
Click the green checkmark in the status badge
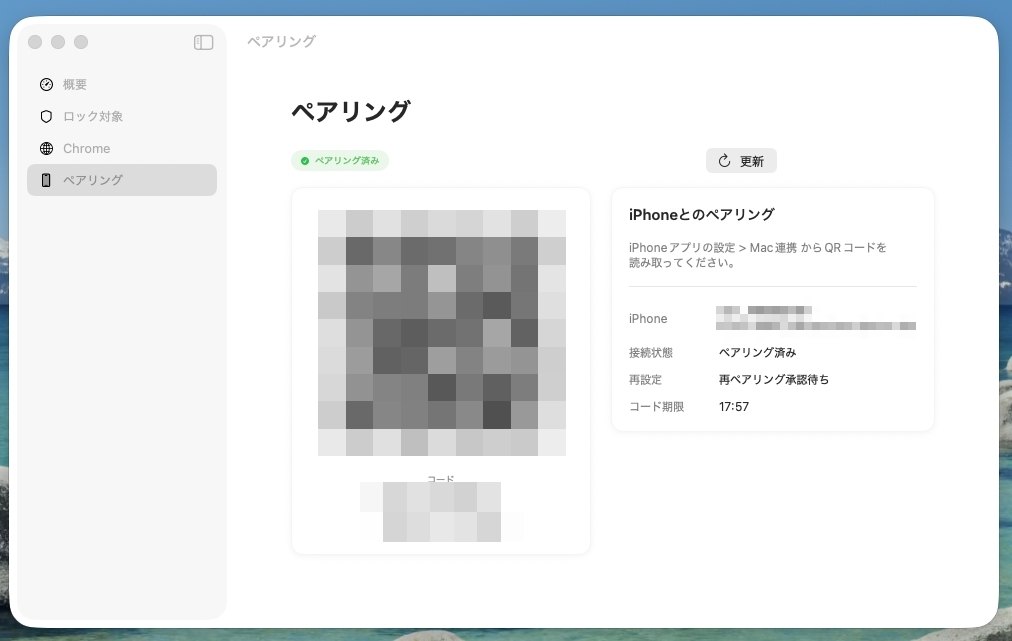(305, 161)
